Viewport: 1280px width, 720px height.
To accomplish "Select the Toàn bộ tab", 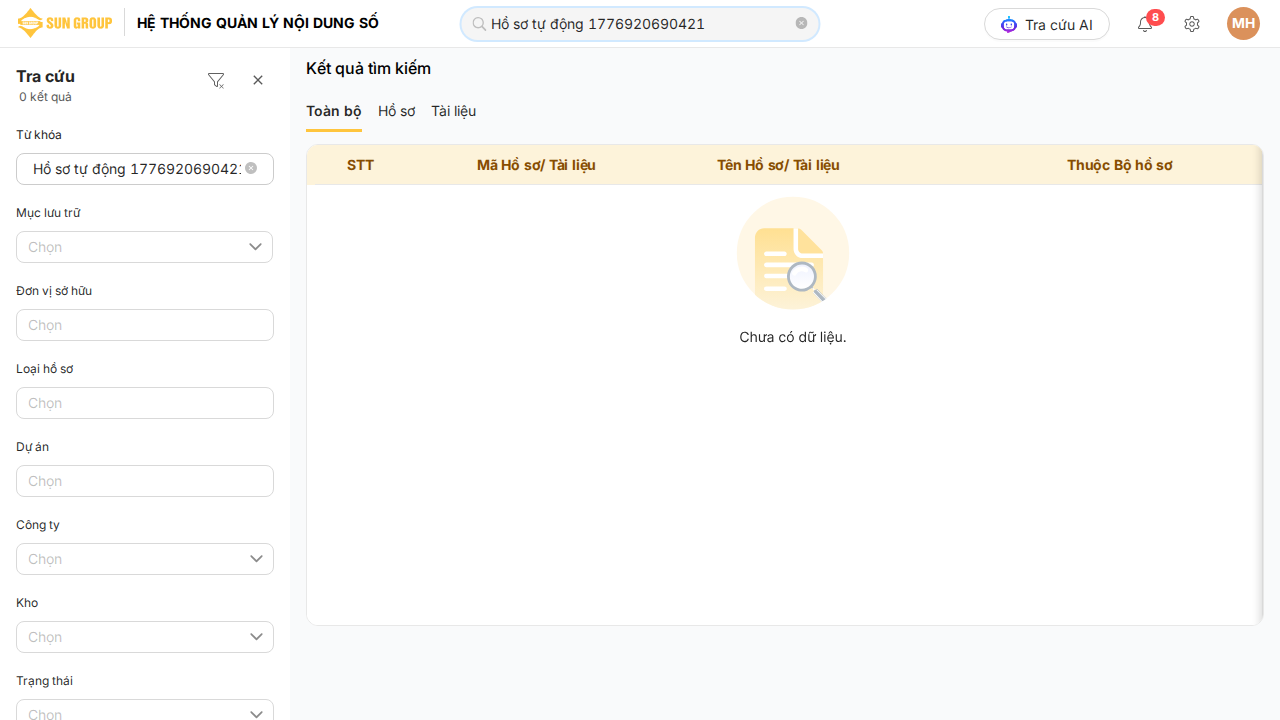I will point(333,111).
